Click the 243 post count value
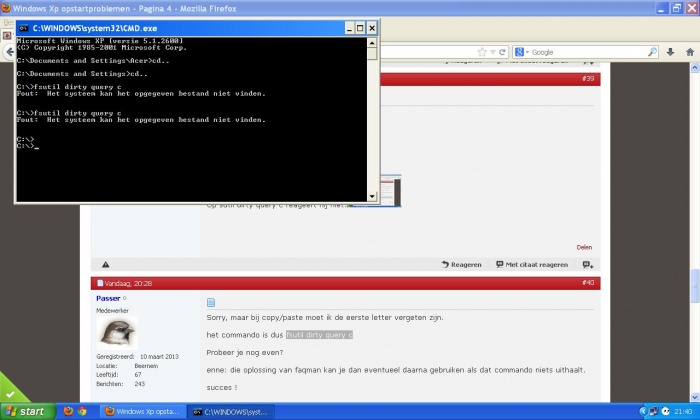Viewport: 700px width, 420px height. 140,384
